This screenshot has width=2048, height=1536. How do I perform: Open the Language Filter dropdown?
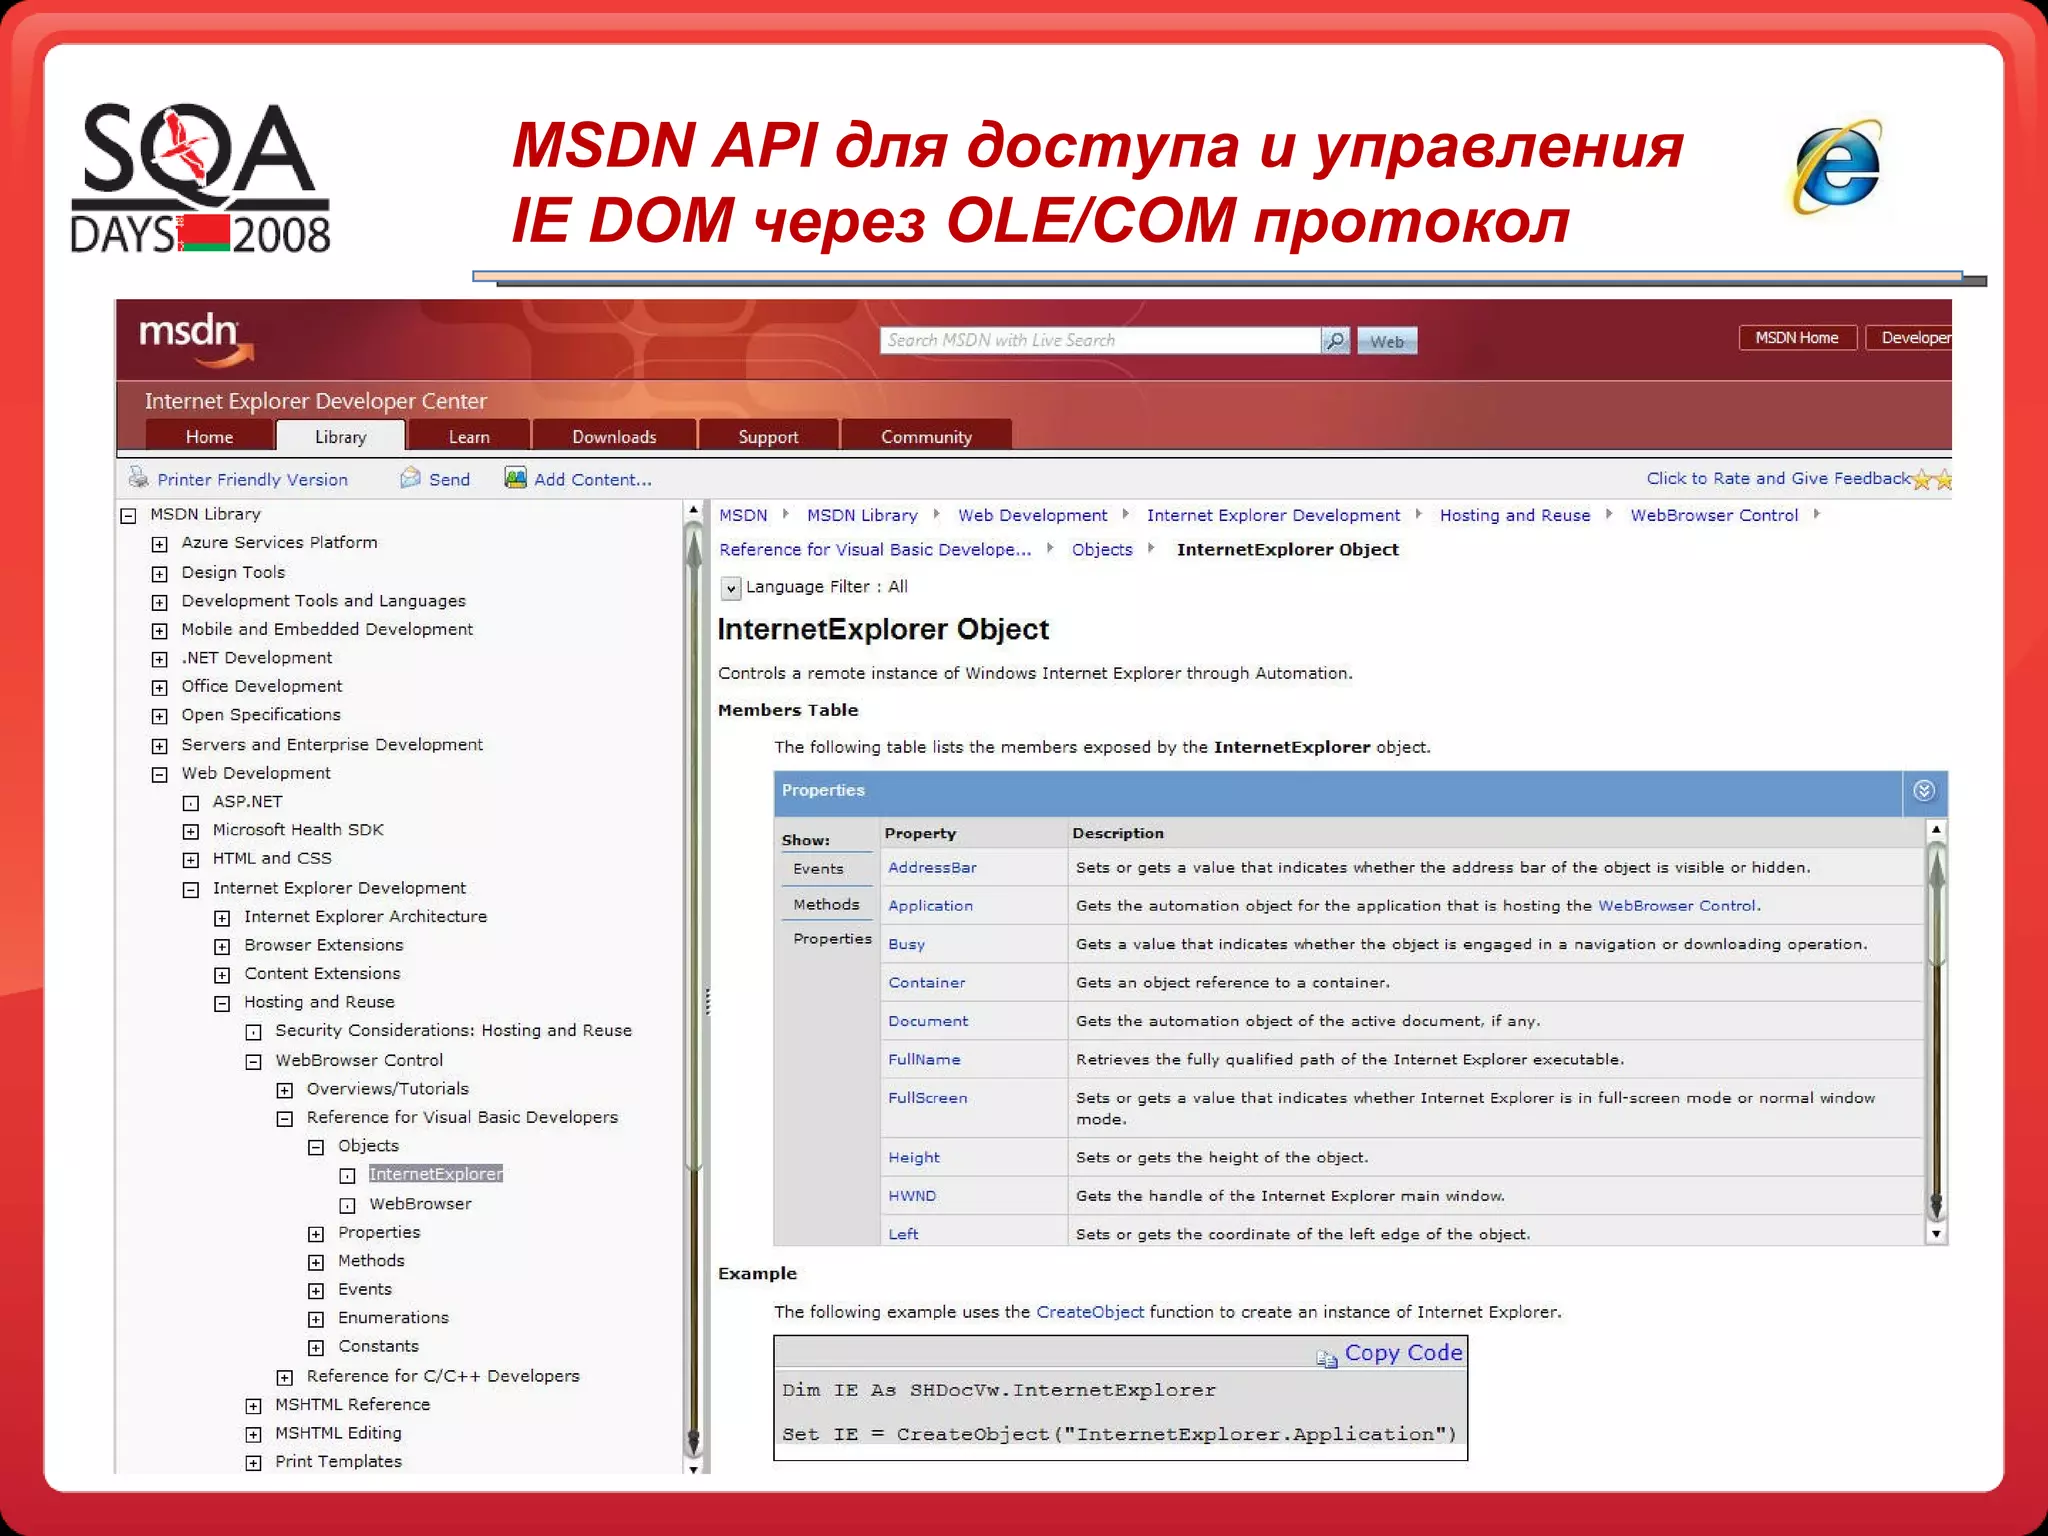(731, 588)
